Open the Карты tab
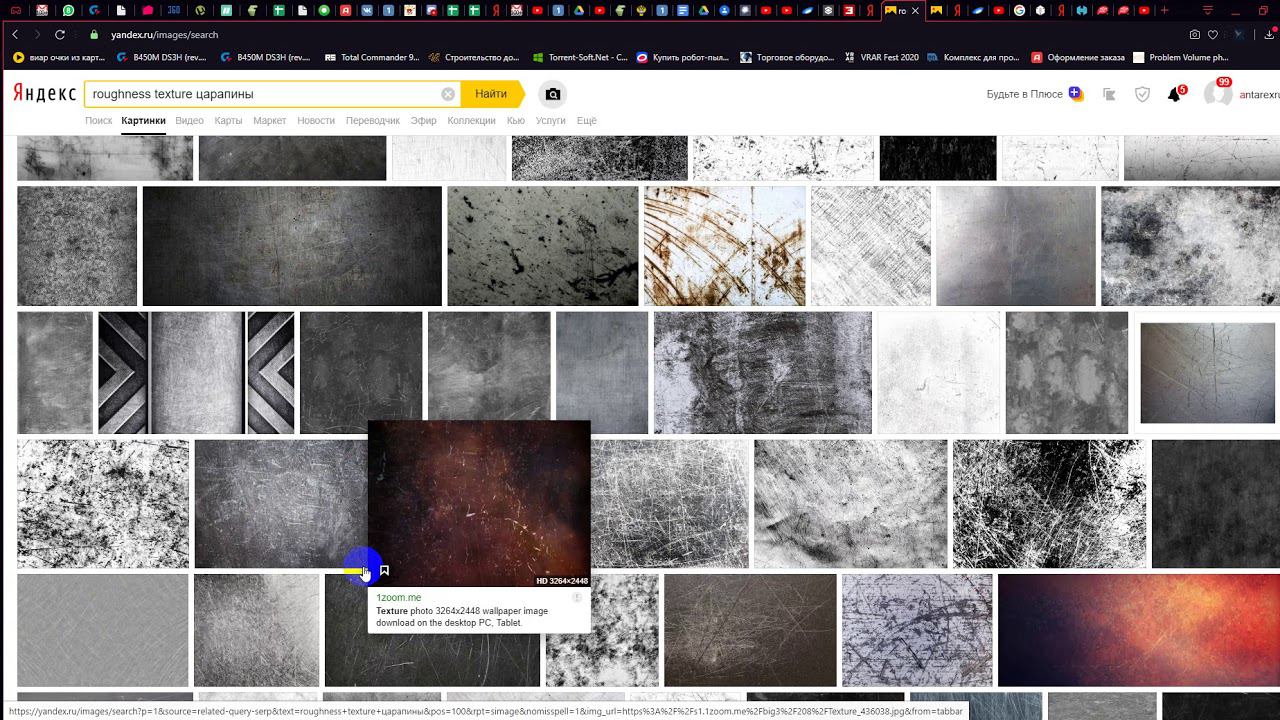 point(228,121)
